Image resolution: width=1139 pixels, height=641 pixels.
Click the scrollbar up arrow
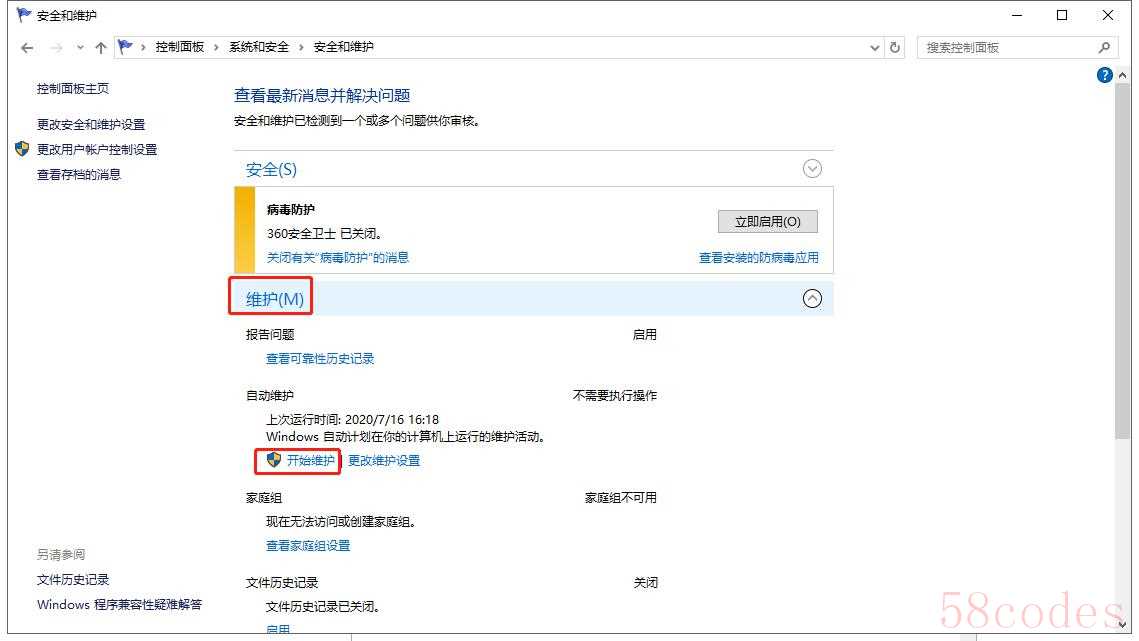click(1122, 75)
